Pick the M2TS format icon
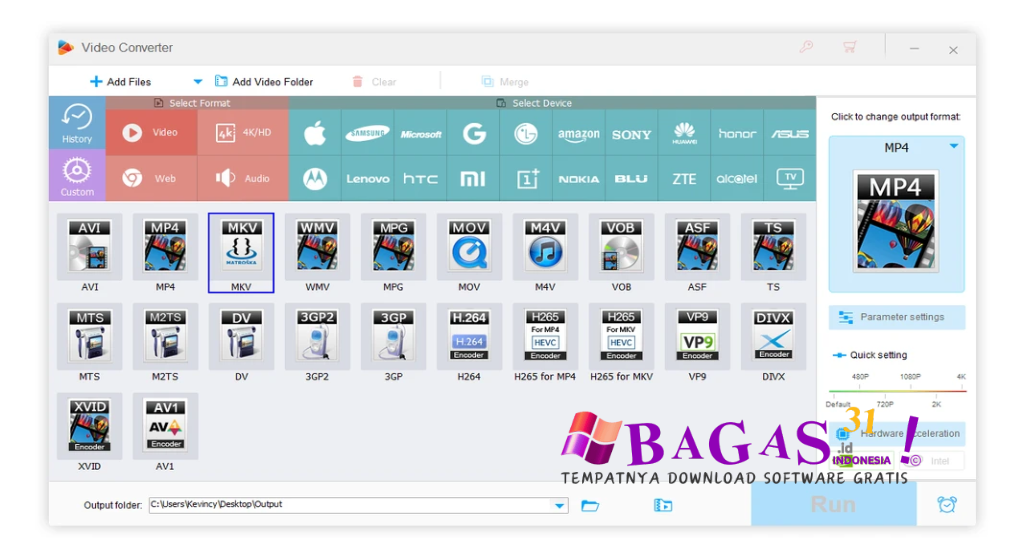 pyautogui.click(x=165, y=337)
